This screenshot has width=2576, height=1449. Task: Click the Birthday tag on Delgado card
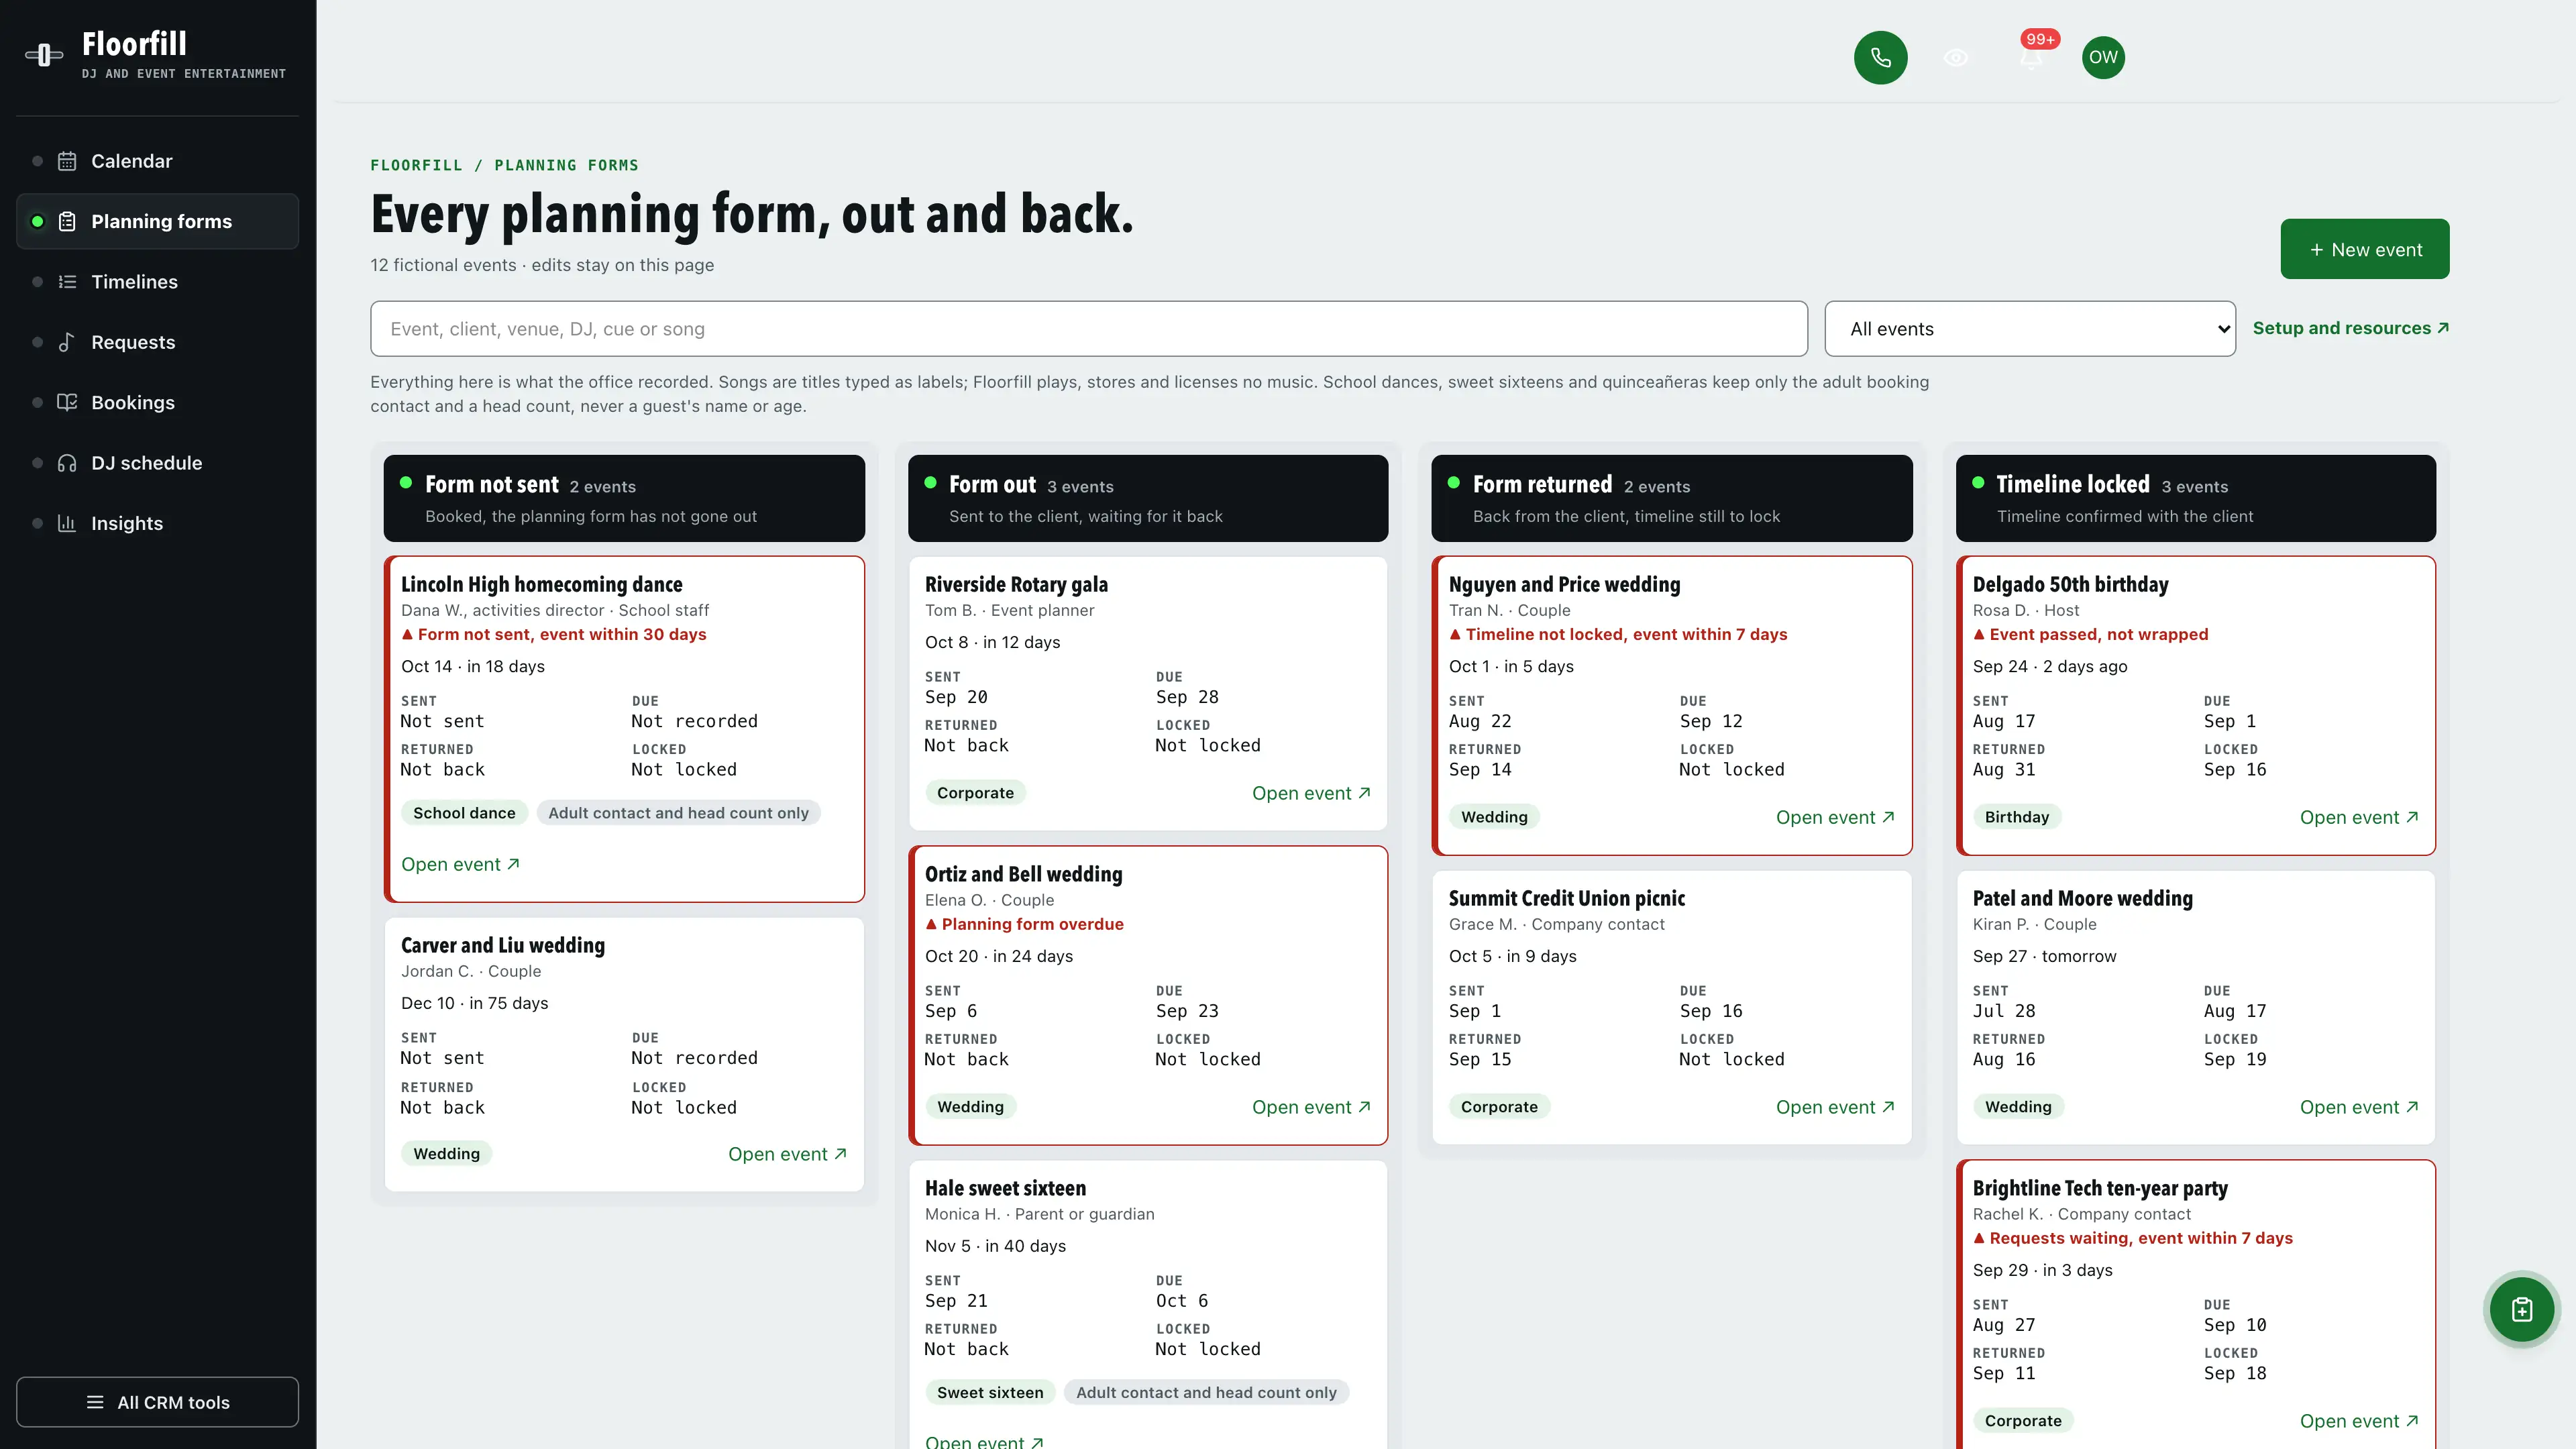click(x=2017, y=817)
